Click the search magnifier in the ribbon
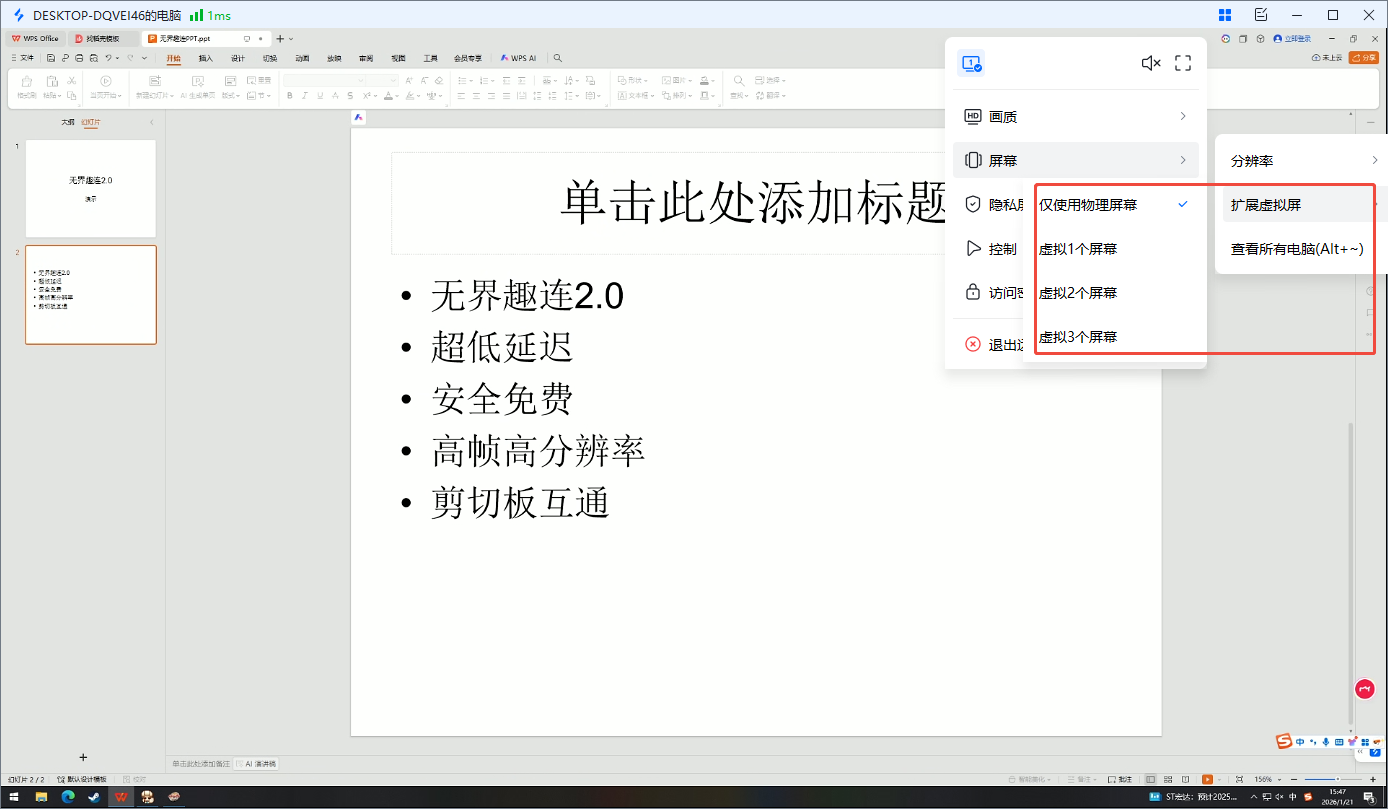1388x809 pixels. pos(557,57)
